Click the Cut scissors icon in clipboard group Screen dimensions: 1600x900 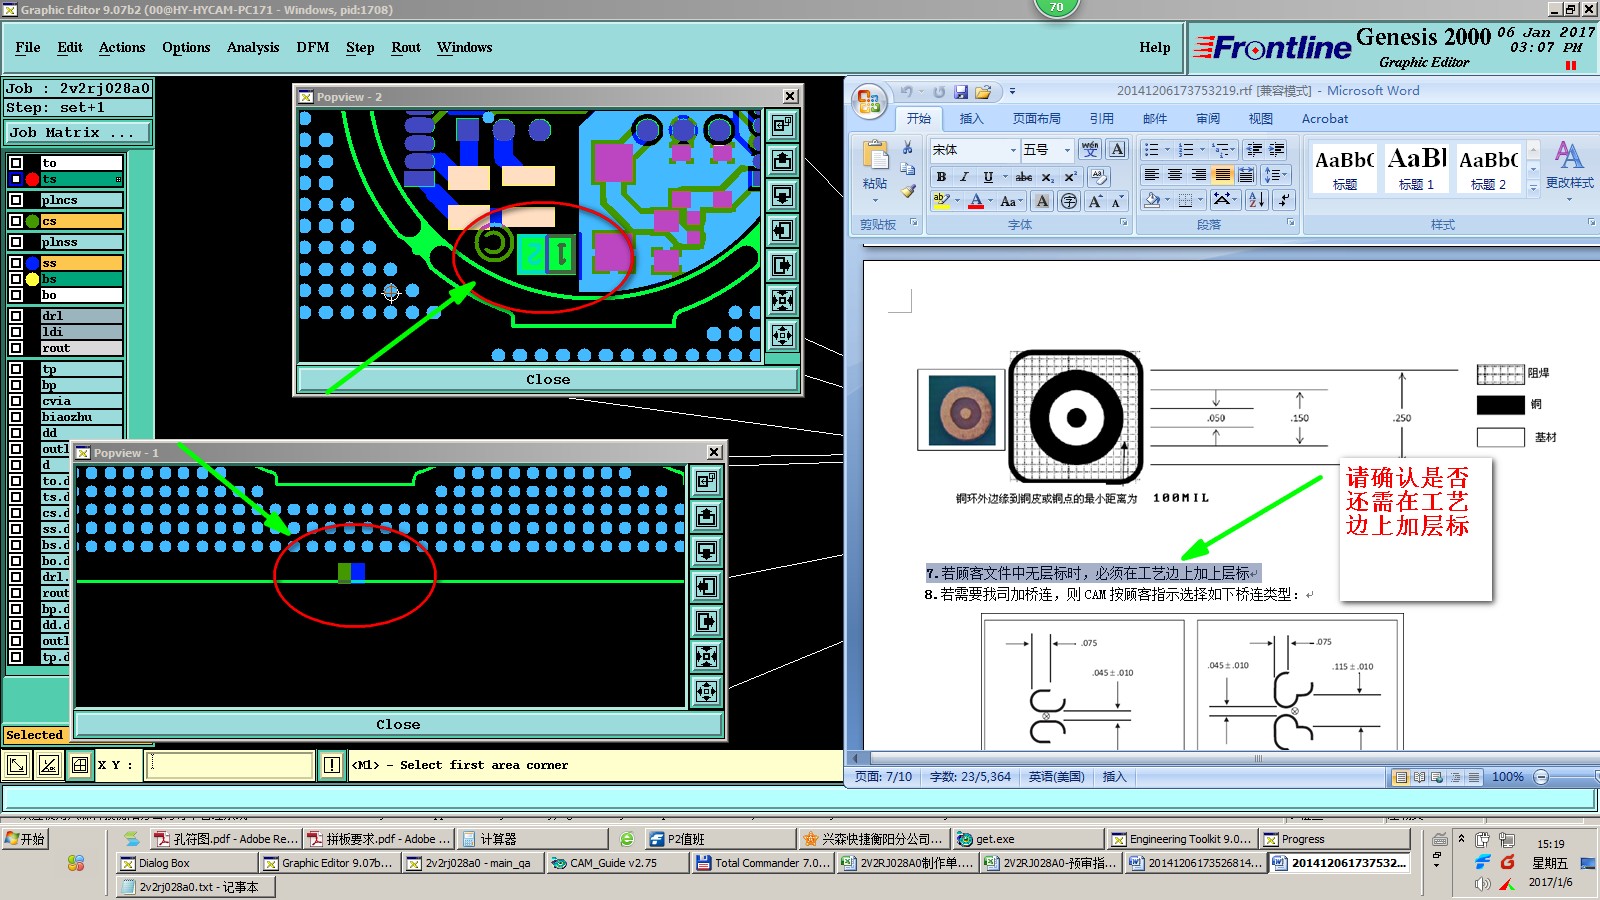908,148
